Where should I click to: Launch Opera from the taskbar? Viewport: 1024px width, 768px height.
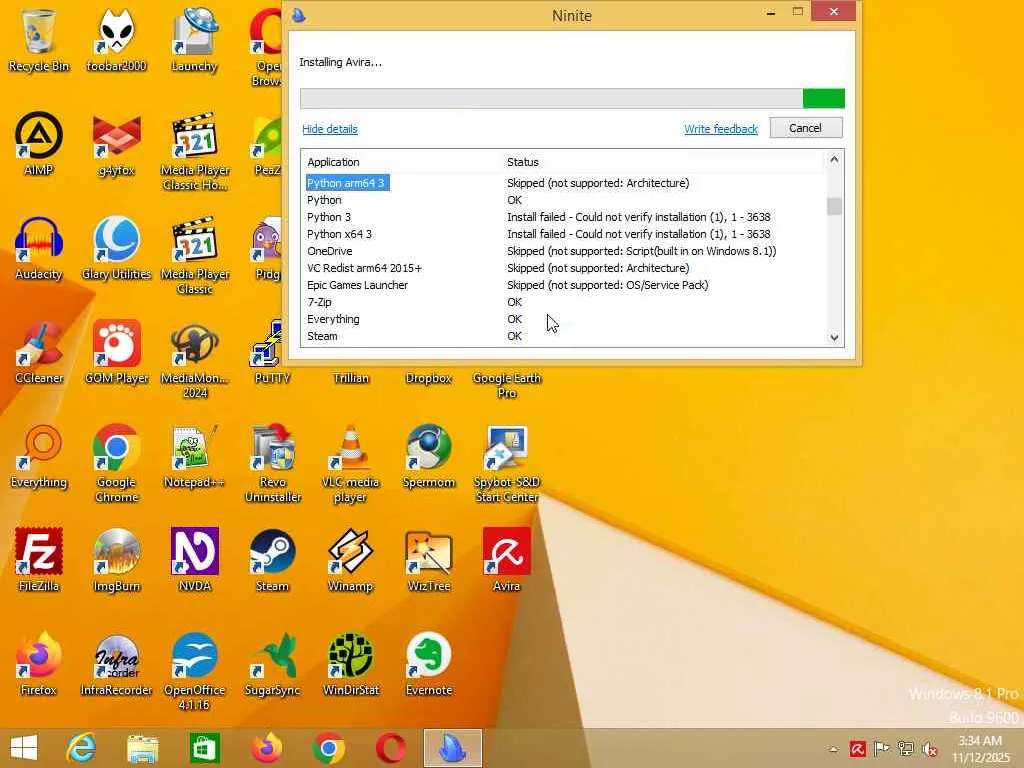[x=391, y=748]
